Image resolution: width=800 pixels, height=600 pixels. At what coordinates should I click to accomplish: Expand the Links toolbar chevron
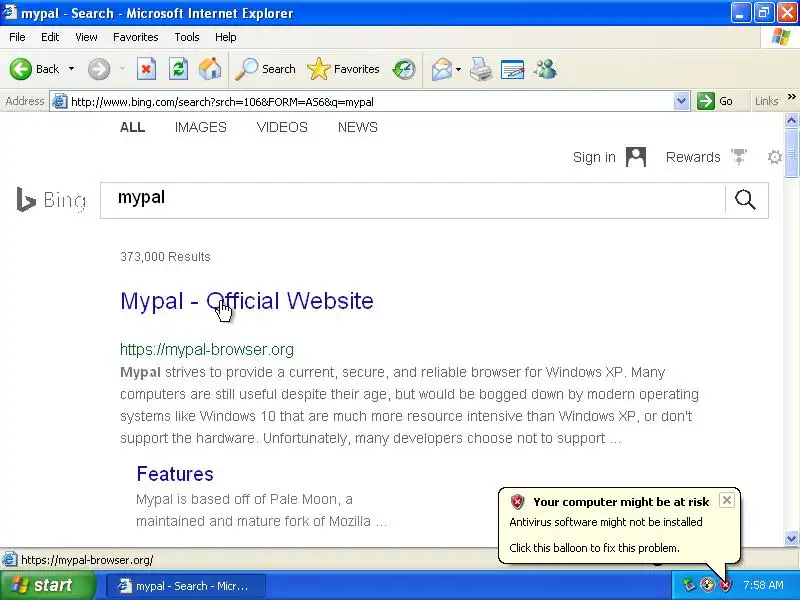[x=791, y=97]
